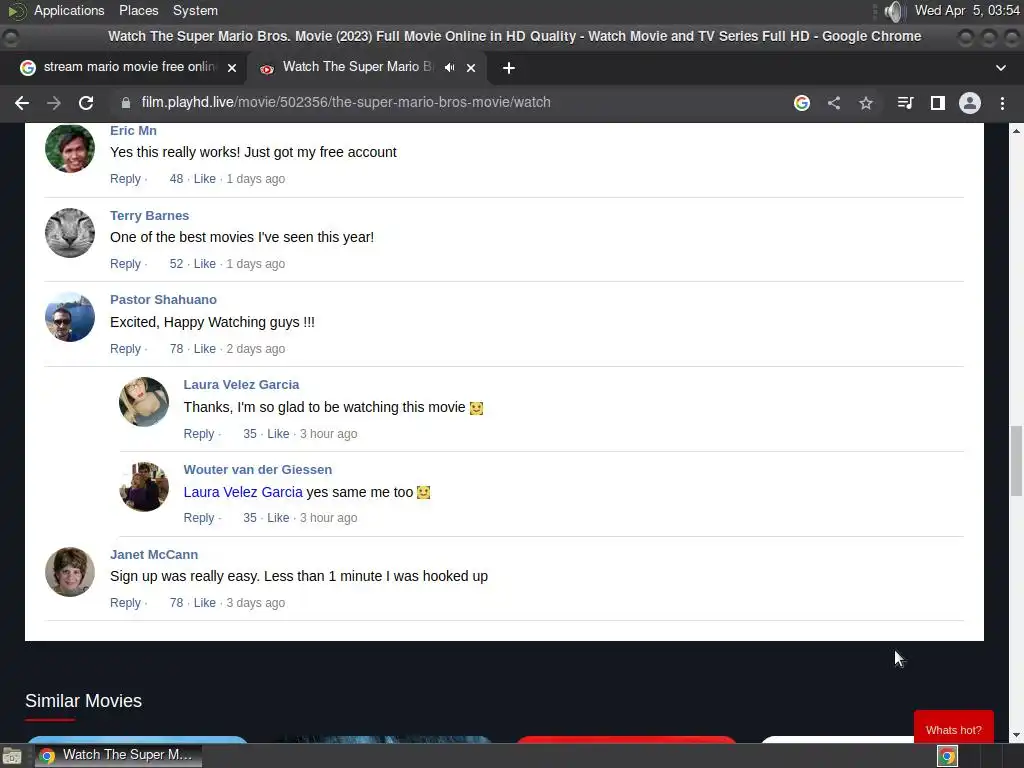Click Show Desktop icon in bottom panel
This screenshot has height=768, width=1024.
(12, 756)
